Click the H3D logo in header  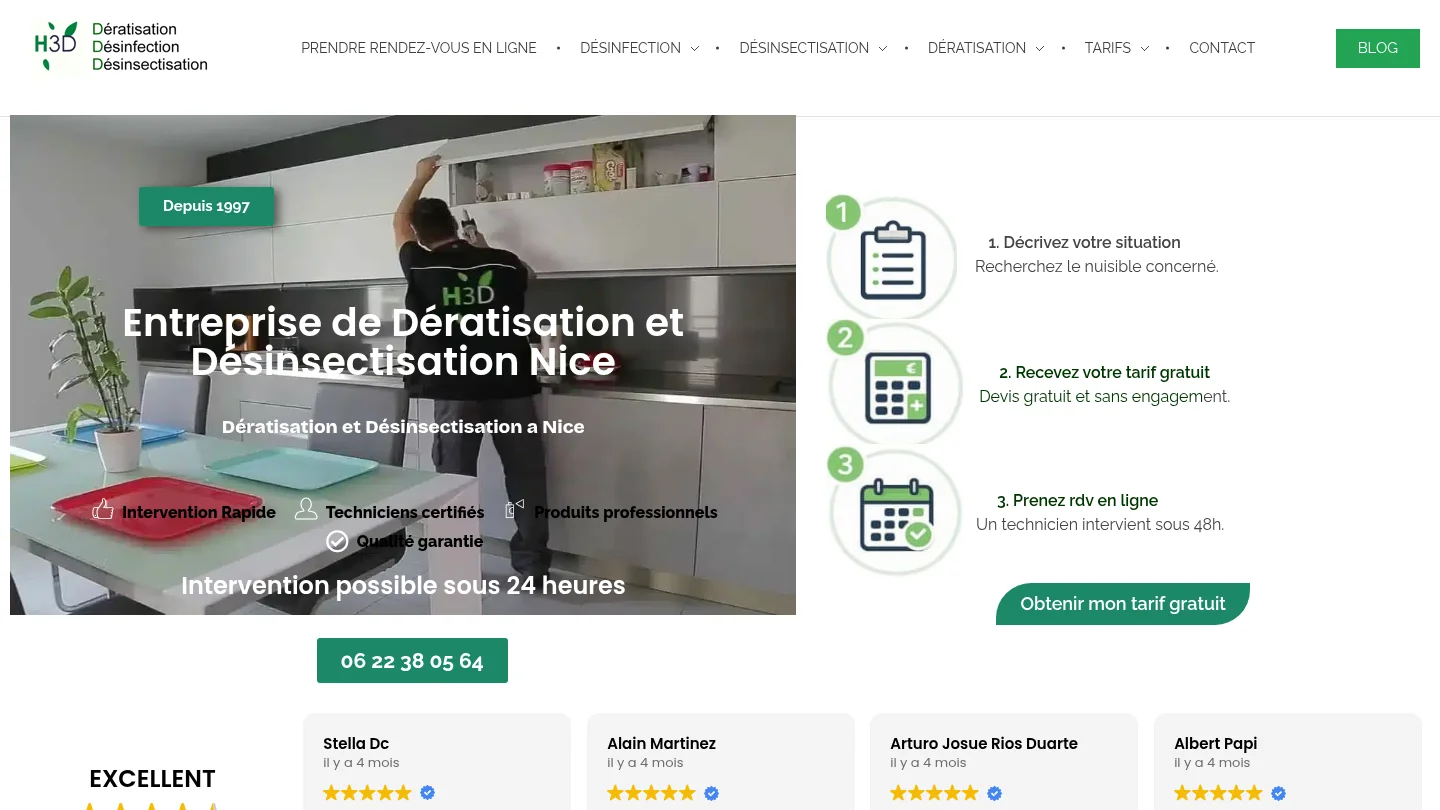[x=120, y=47]
